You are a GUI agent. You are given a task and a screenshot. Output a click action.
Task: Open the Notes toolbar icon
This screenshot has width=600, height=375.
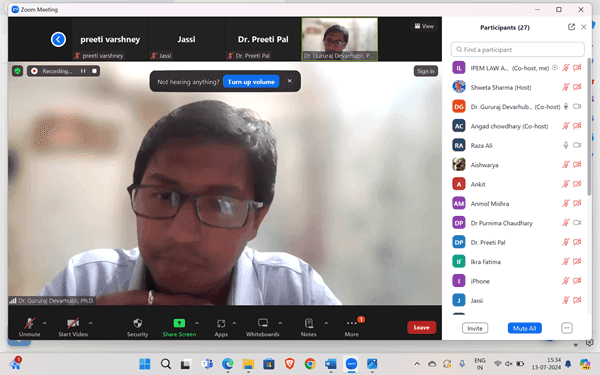click(x=309, y=323)
